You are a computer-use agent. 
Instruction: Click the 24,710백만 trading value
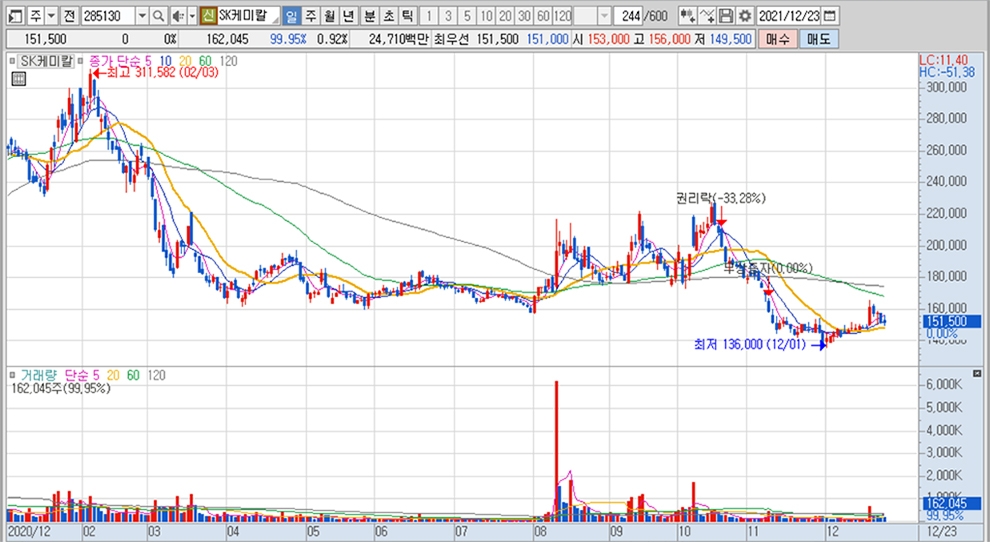(x=398, y=39)
